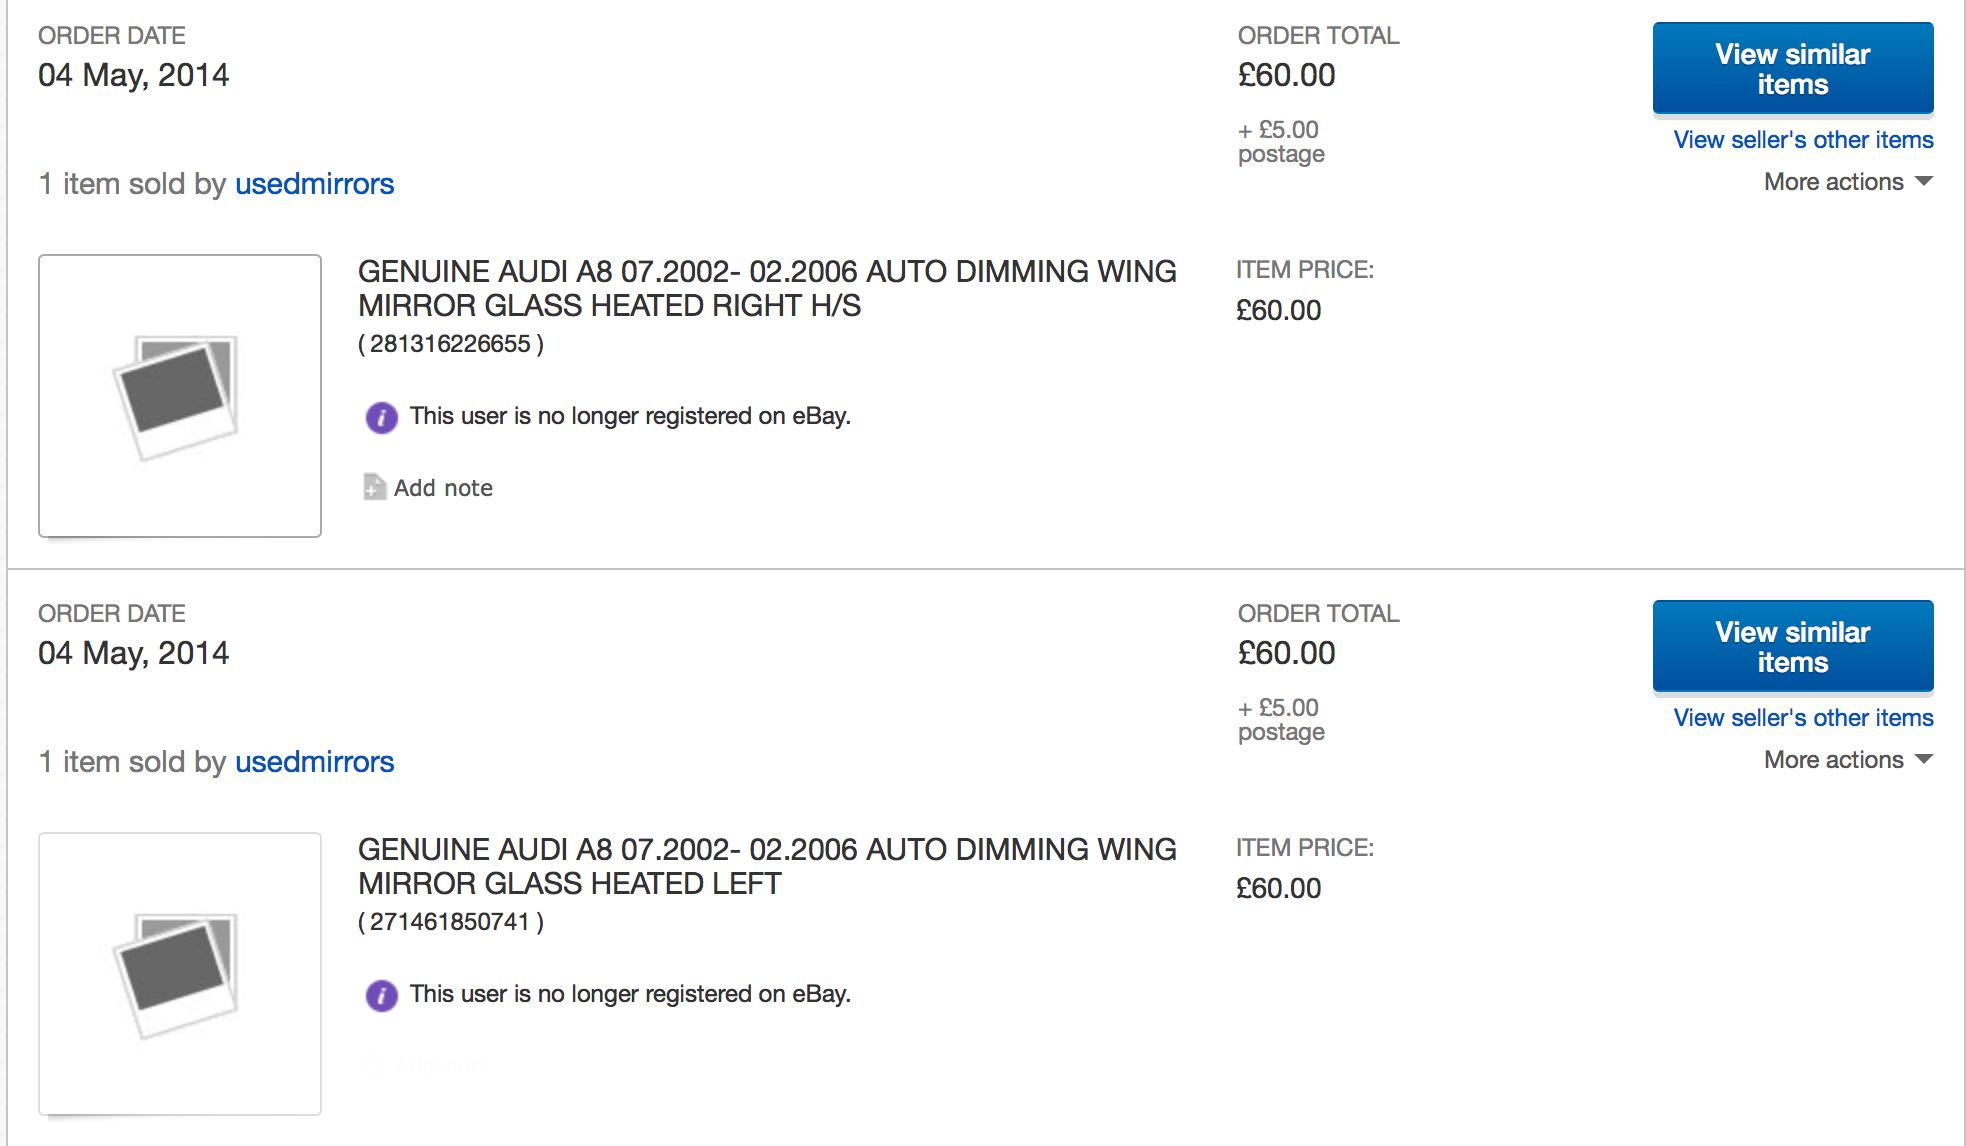Click the £60.00 order total of first order
This screenshot has height=1146, width=1966.
point(1286,75)
